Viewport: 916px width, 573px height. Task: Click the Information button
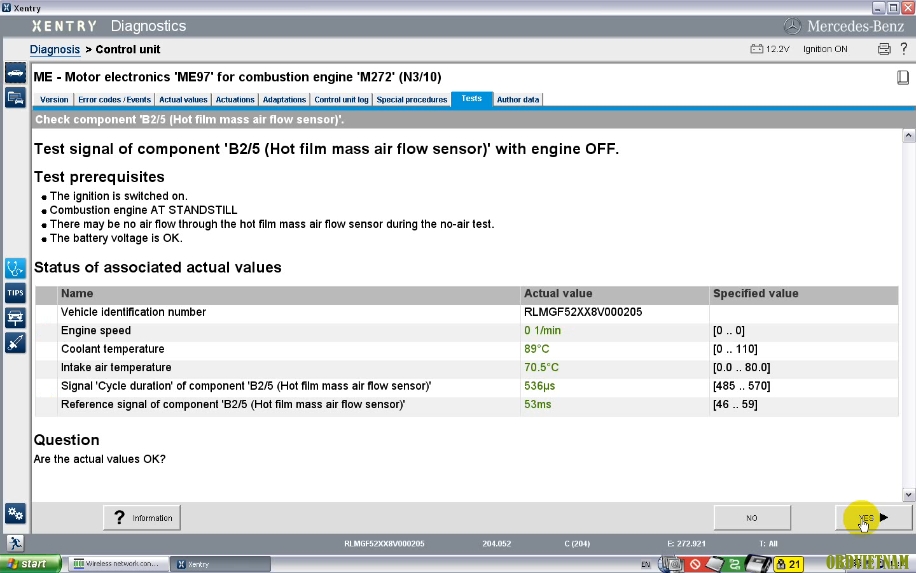(x=142, y=518)
